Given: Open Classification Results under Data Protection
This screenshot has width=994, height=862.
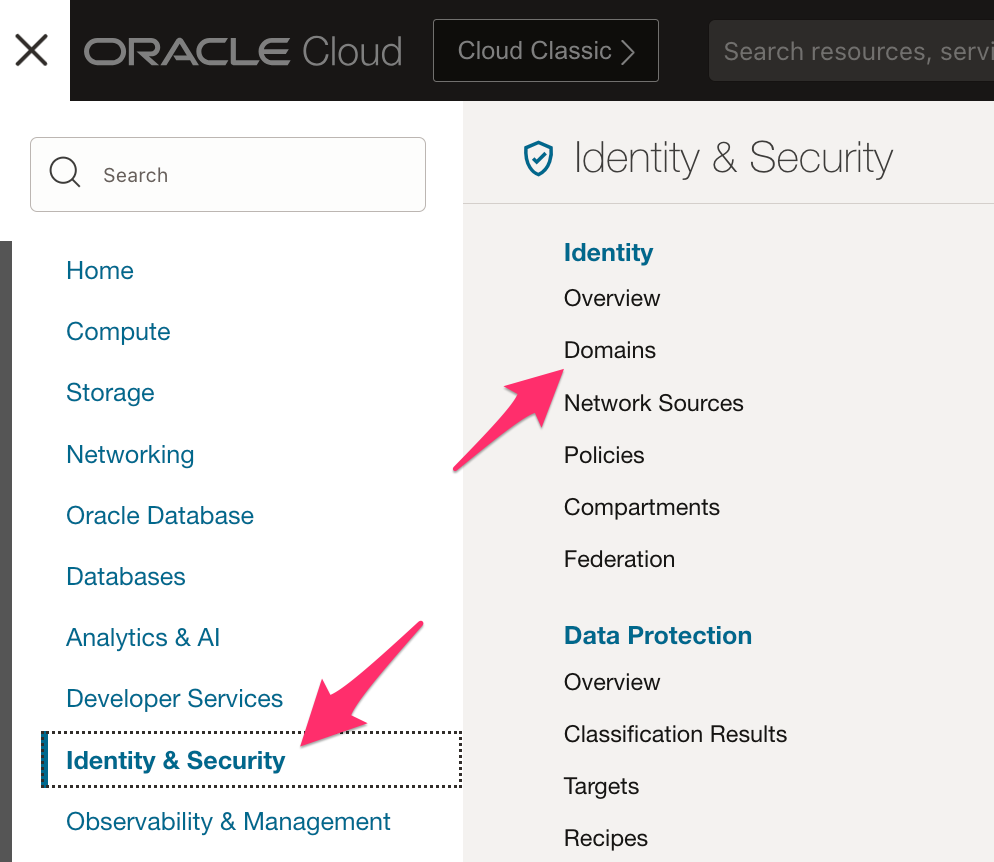Looking at the screenshot, I should point(675,734).
